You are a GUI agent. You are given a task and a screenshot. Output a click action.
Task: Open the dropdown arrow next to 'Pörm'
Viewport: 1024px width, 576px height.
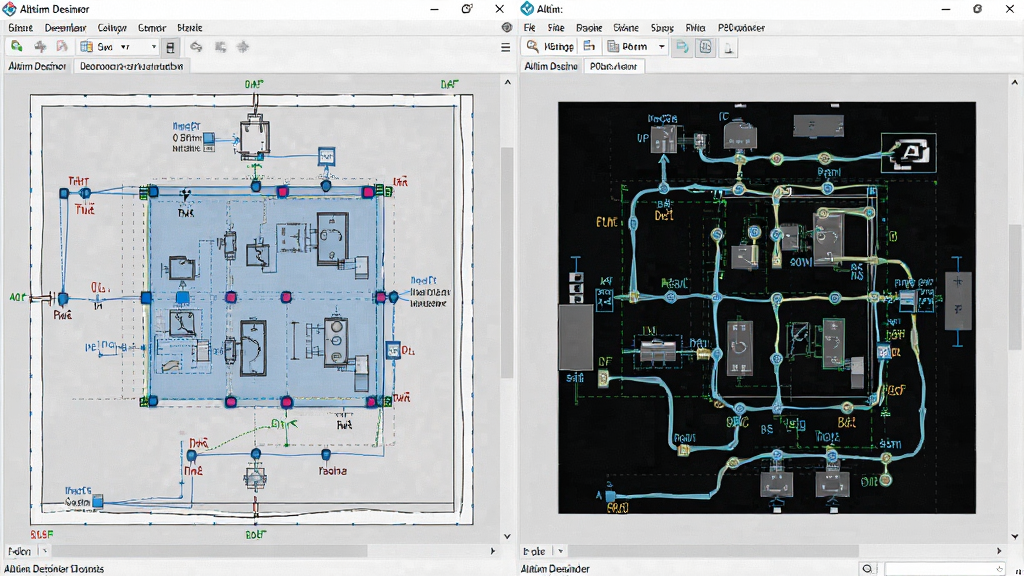click(x=662, y=47)
